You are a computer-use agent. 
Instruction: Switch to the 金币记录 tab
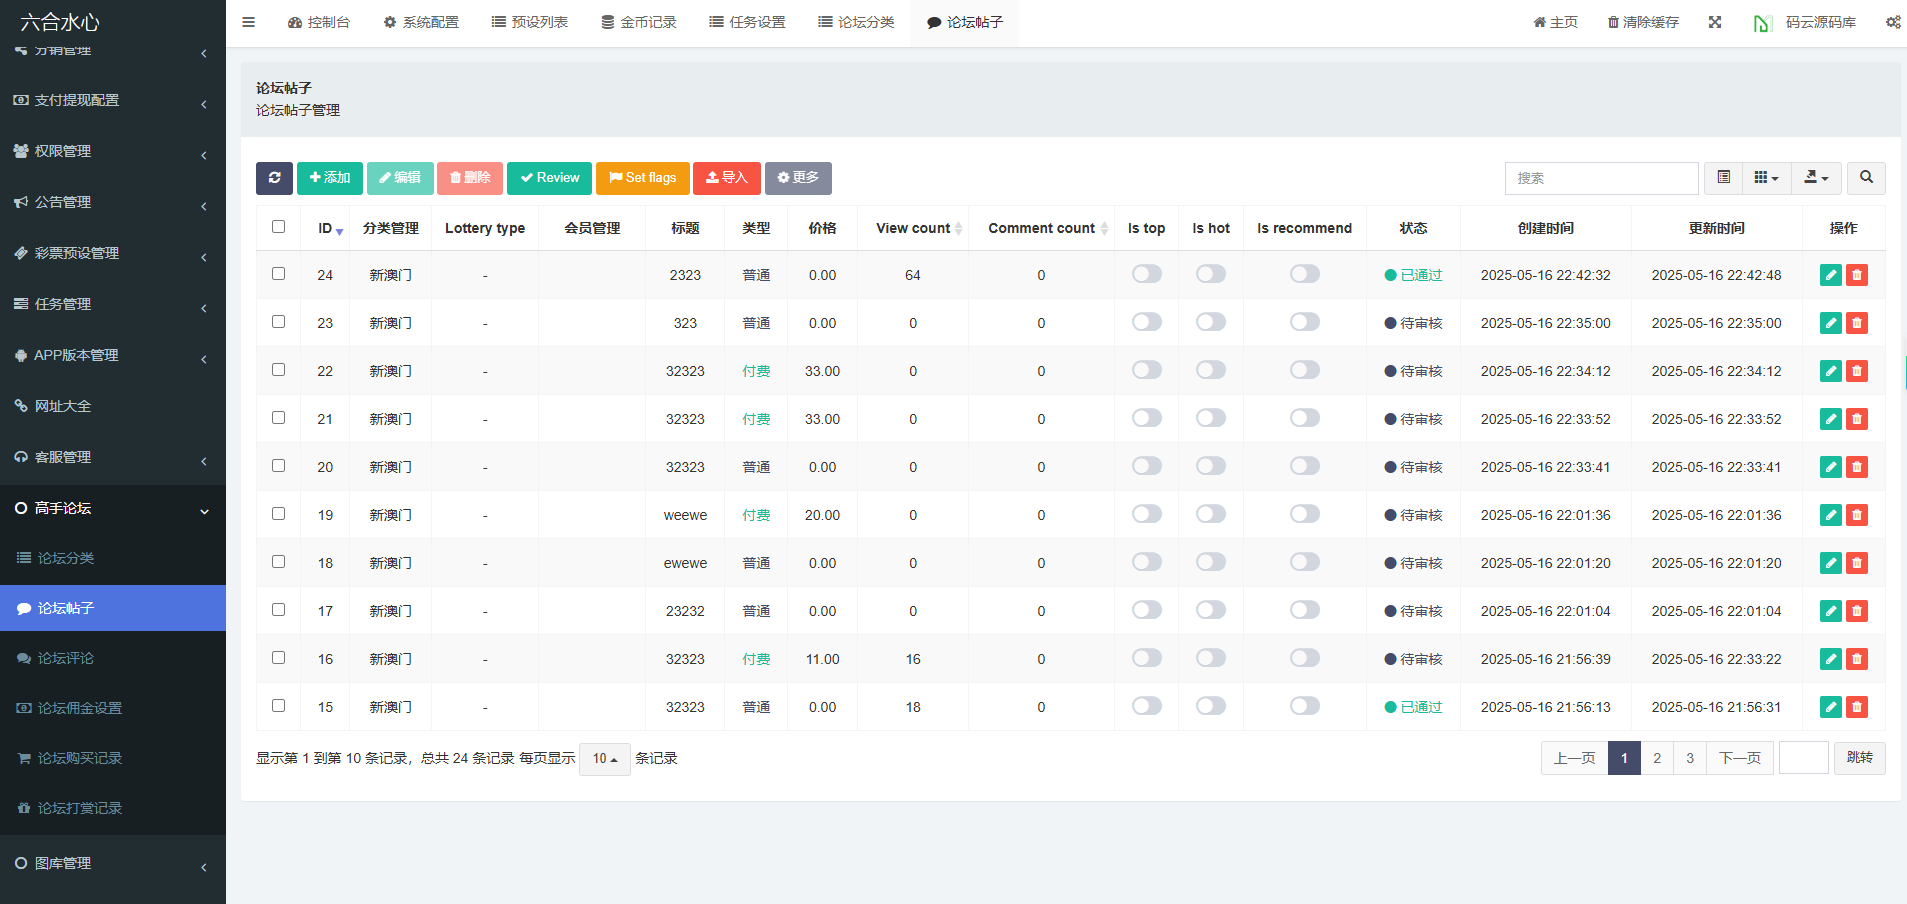coord(639,22)
